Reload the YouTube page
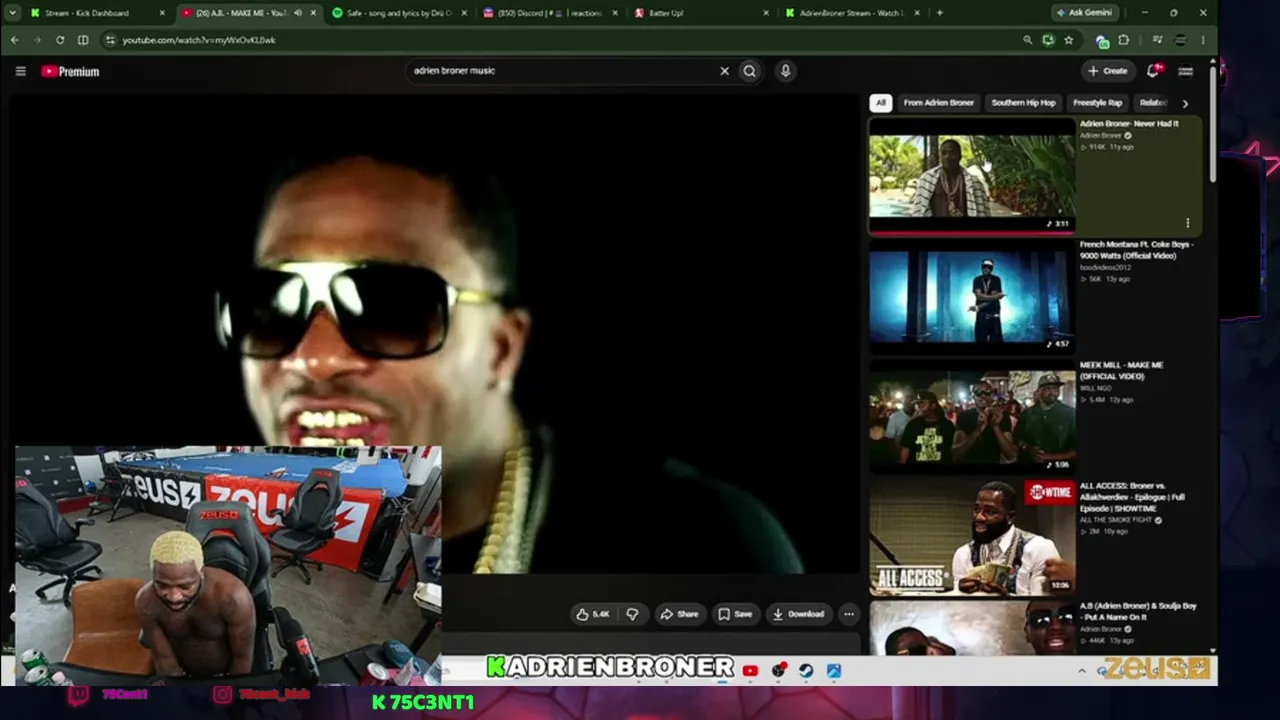Screen dimensions: 1280x720 pyautogui.click(x=60, y=40)
